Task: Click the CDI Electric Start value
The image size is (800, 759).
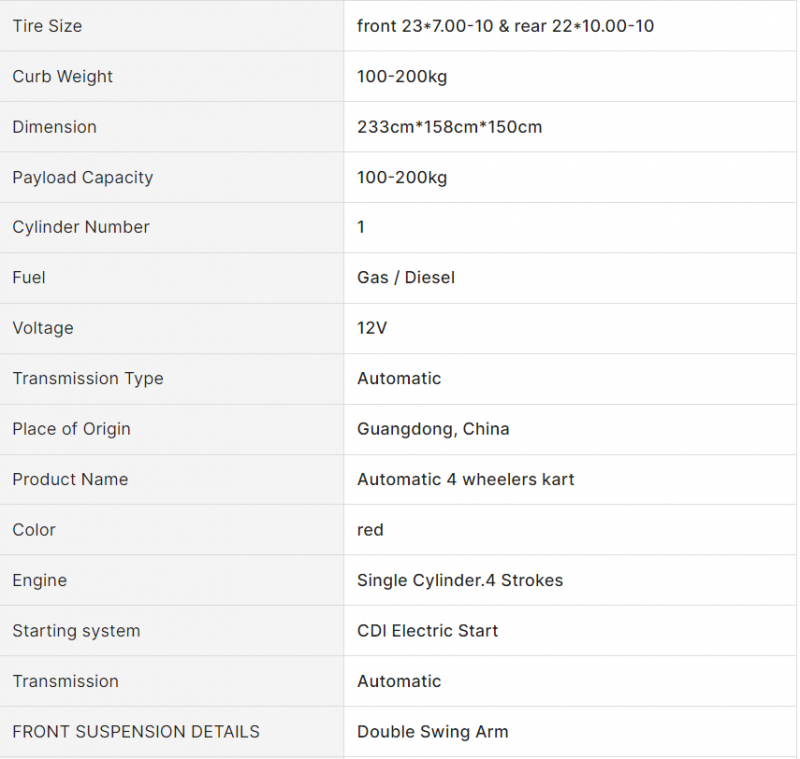Action: [x=427, y=631]
